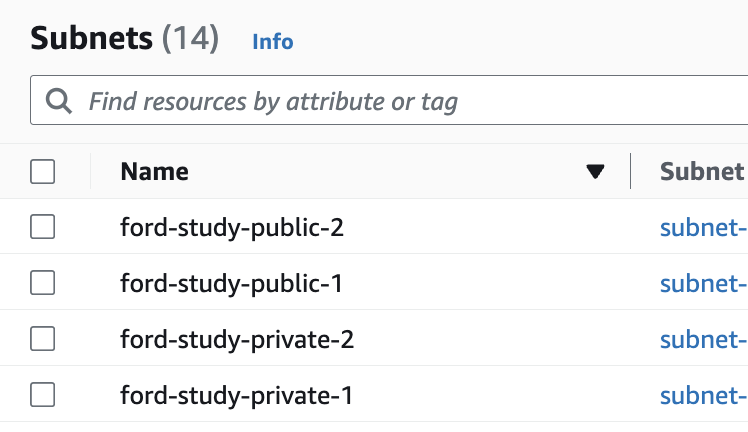
Task: Click the Name column header
Action: point(155,171)
